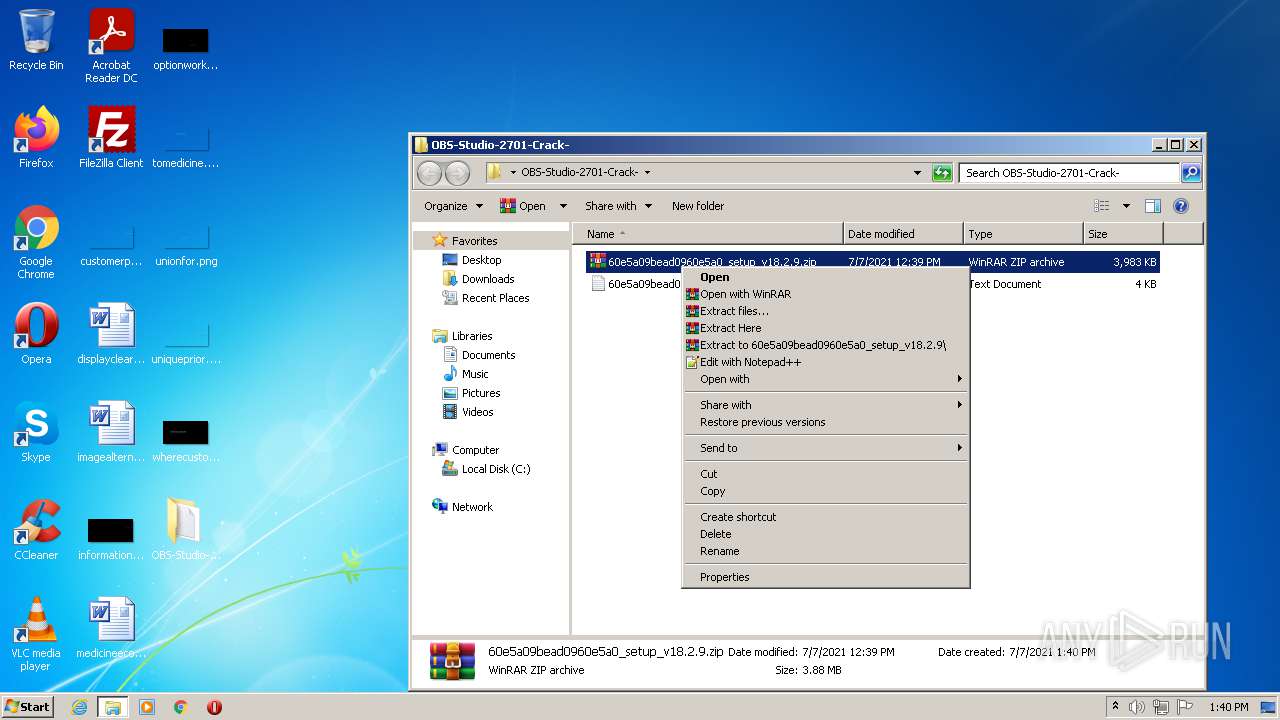This screenshot has height=720, width=1280.
Task: Open the Share with toolbar dropdown
Action: pyautogui.click(x=618, y=206)
